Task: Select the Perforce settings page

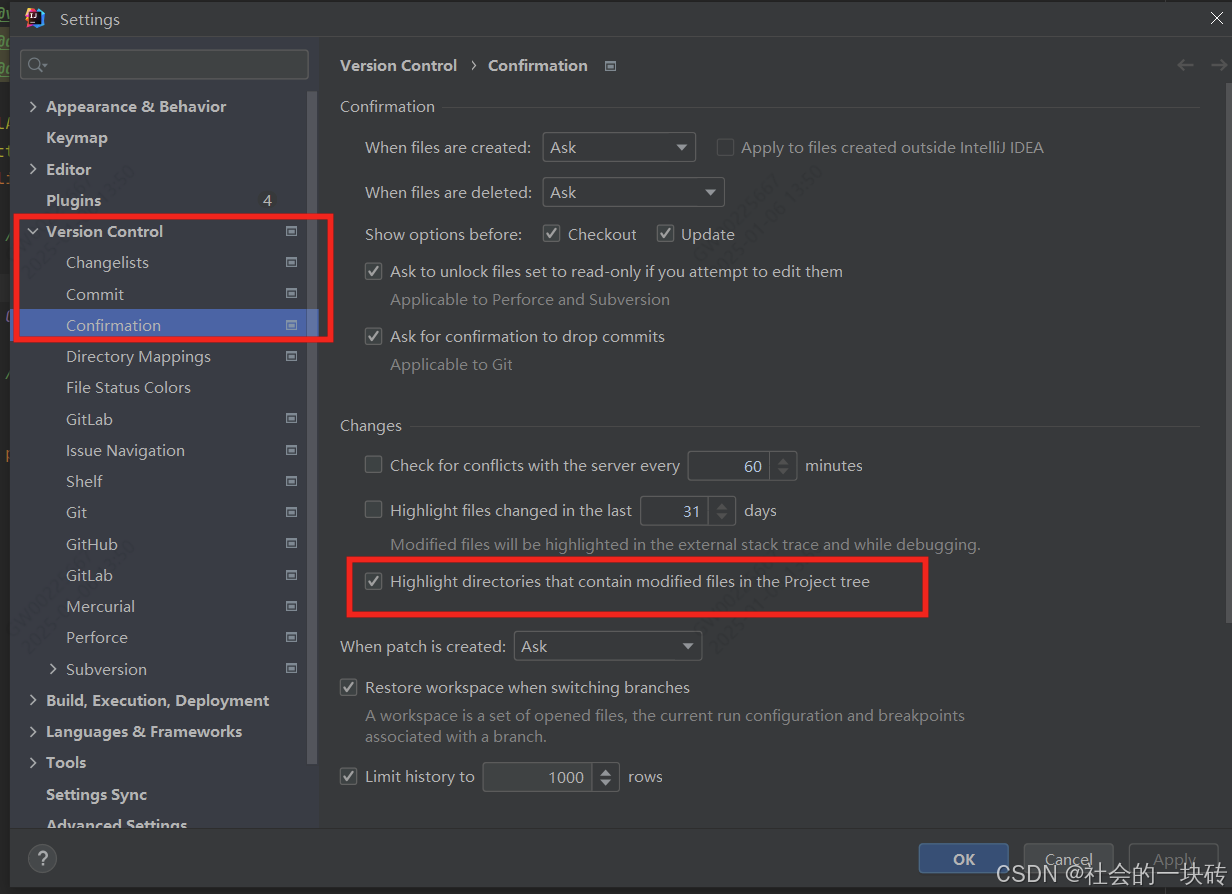Action: click(97, 637)
